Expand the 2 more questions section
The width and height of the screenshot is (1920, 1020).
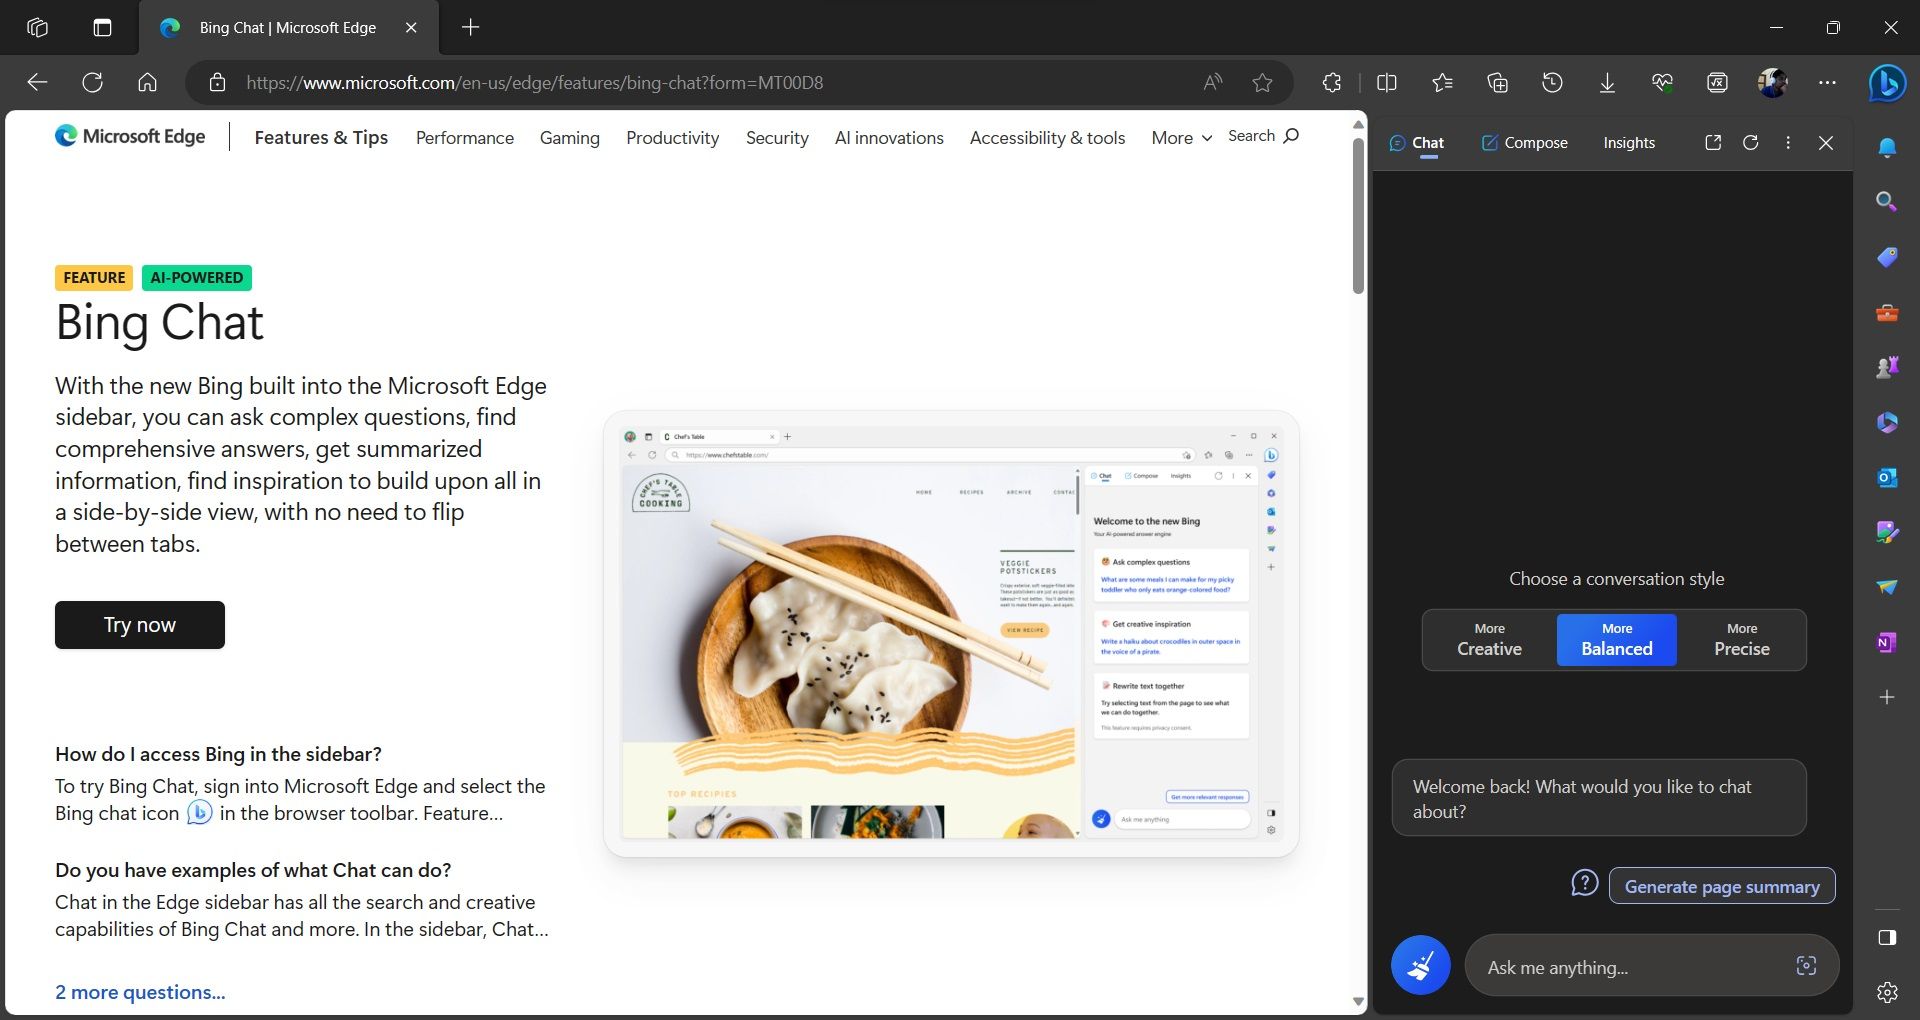pos(139,992)
